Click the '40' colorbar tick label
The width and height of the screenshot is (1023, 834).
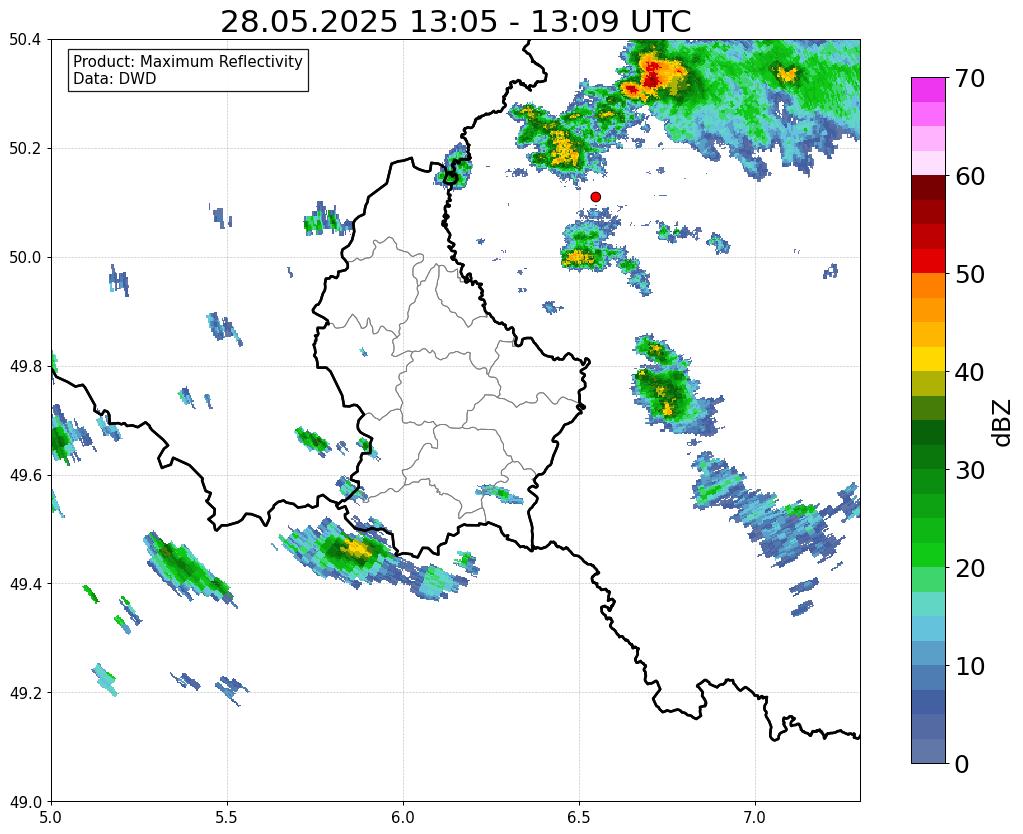(x=969, y=372)
